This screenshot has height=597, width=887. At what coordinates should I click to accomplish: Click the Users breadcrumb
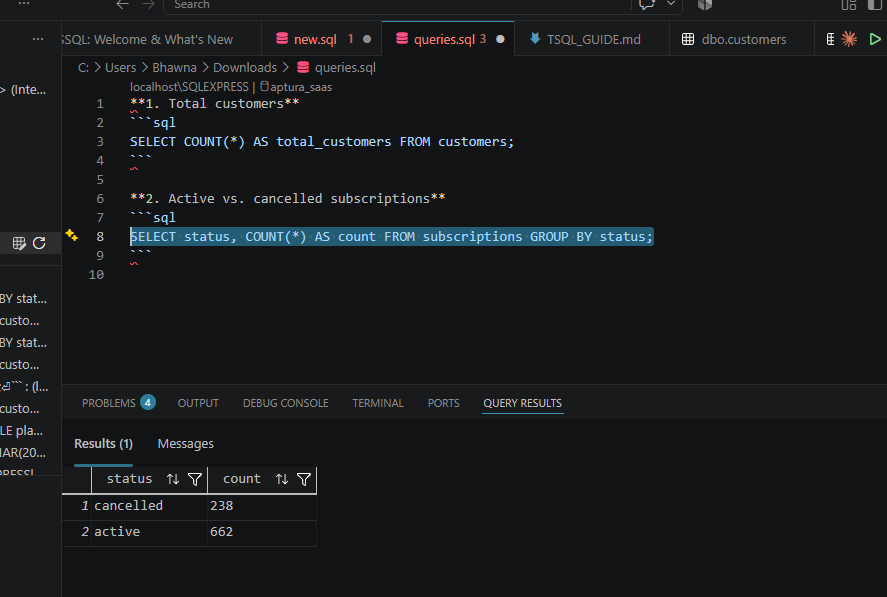click(x=120, y=67)
